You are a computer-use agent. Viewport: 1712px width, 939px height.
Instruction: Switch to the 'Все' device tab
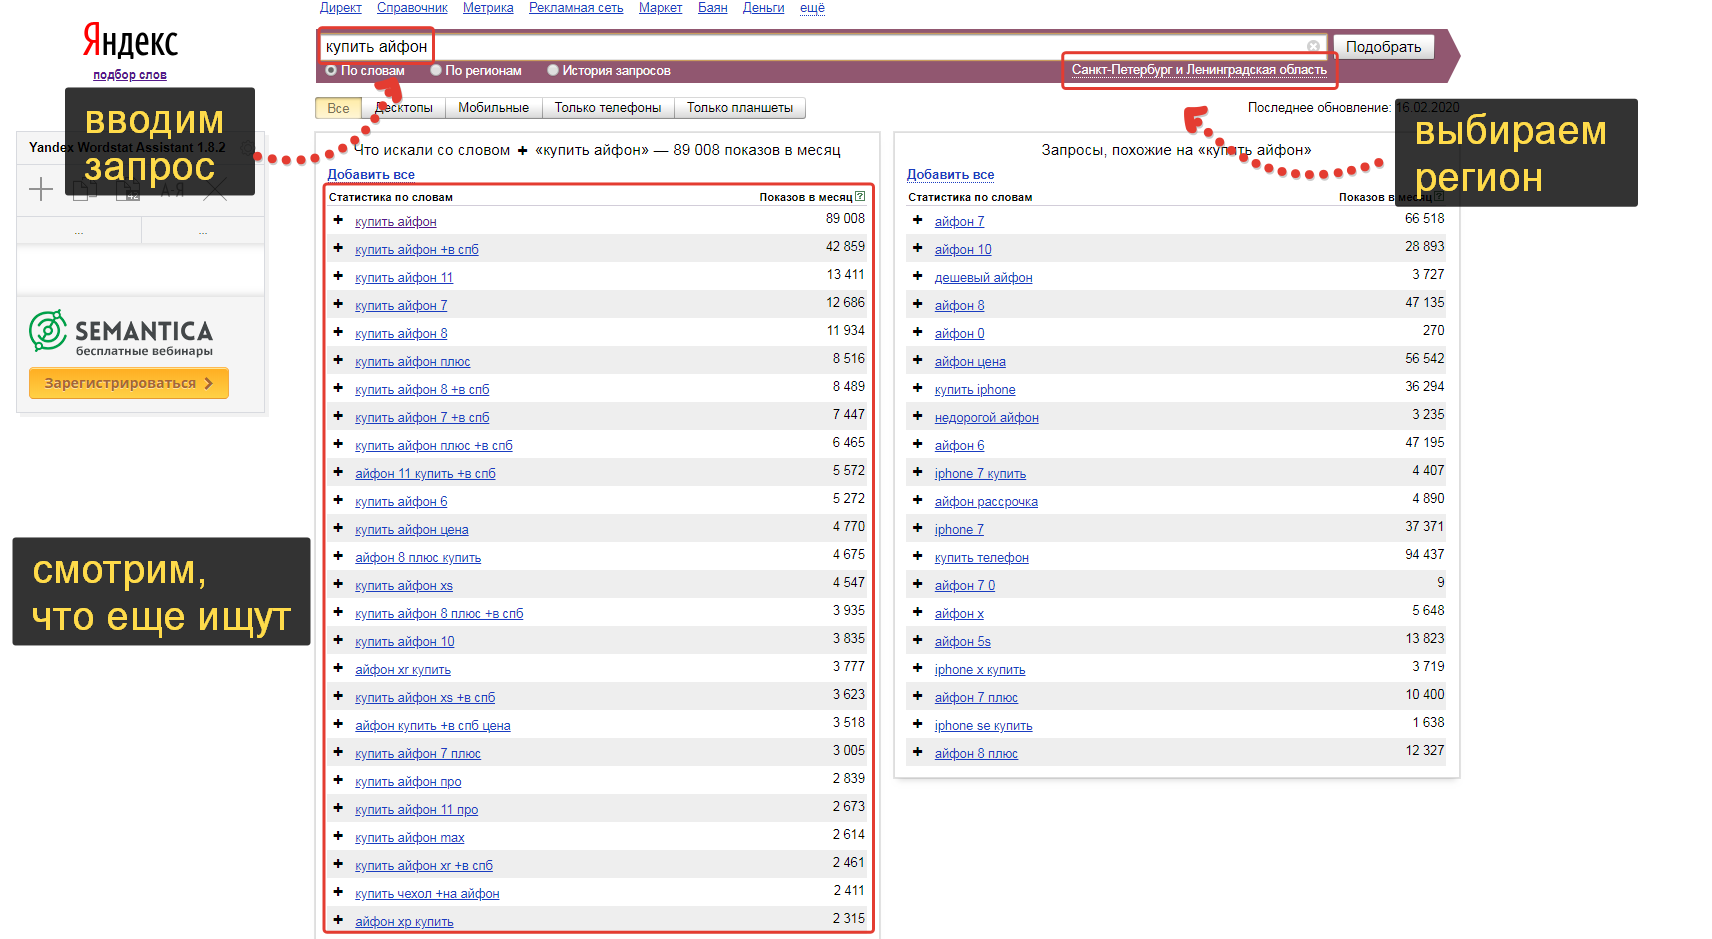[339, 108]
